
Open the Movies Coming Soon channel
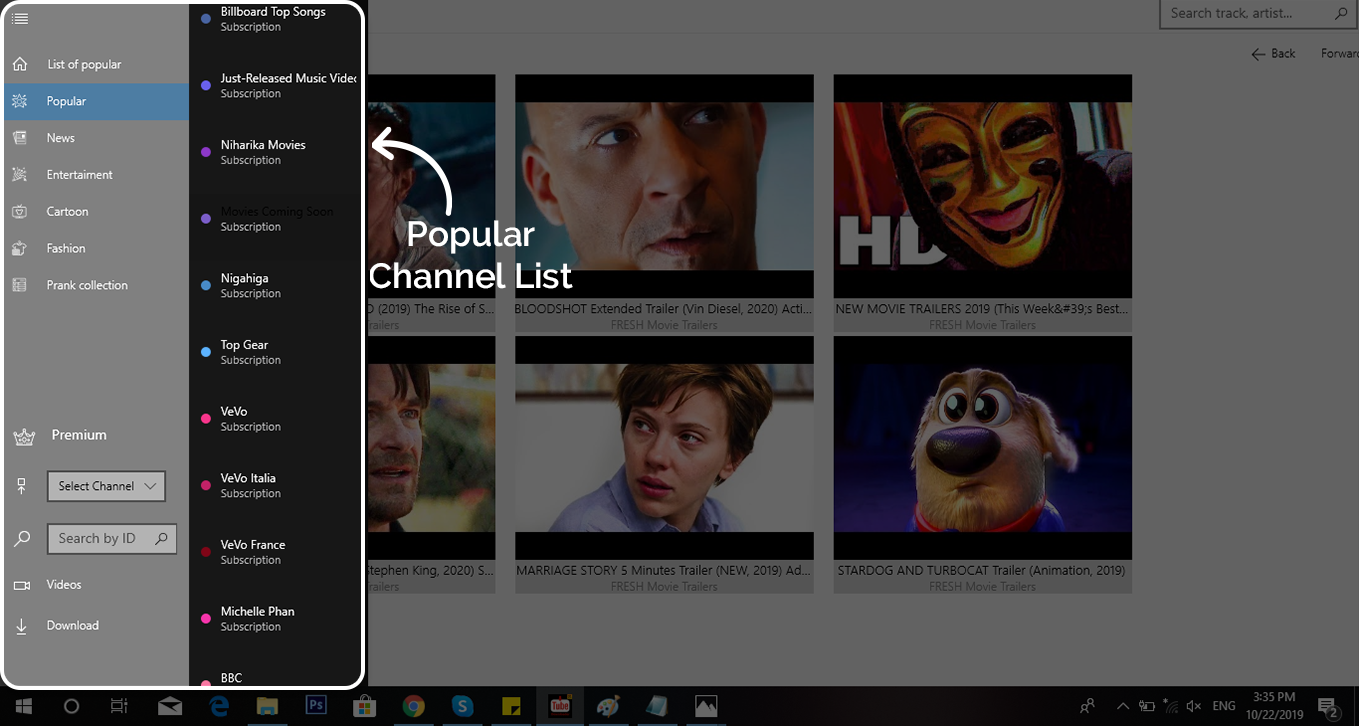275,219
